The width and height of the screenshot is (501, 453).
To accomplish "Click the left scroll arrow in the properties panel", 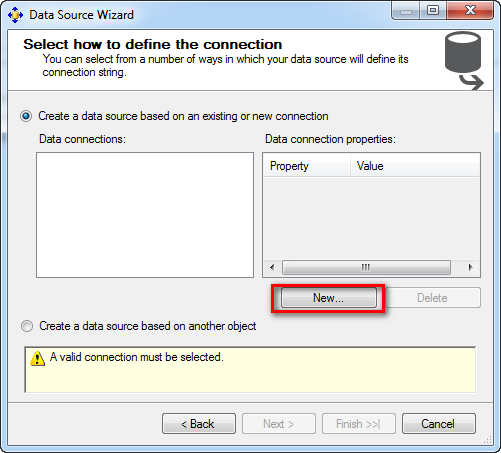I will 272,267.
